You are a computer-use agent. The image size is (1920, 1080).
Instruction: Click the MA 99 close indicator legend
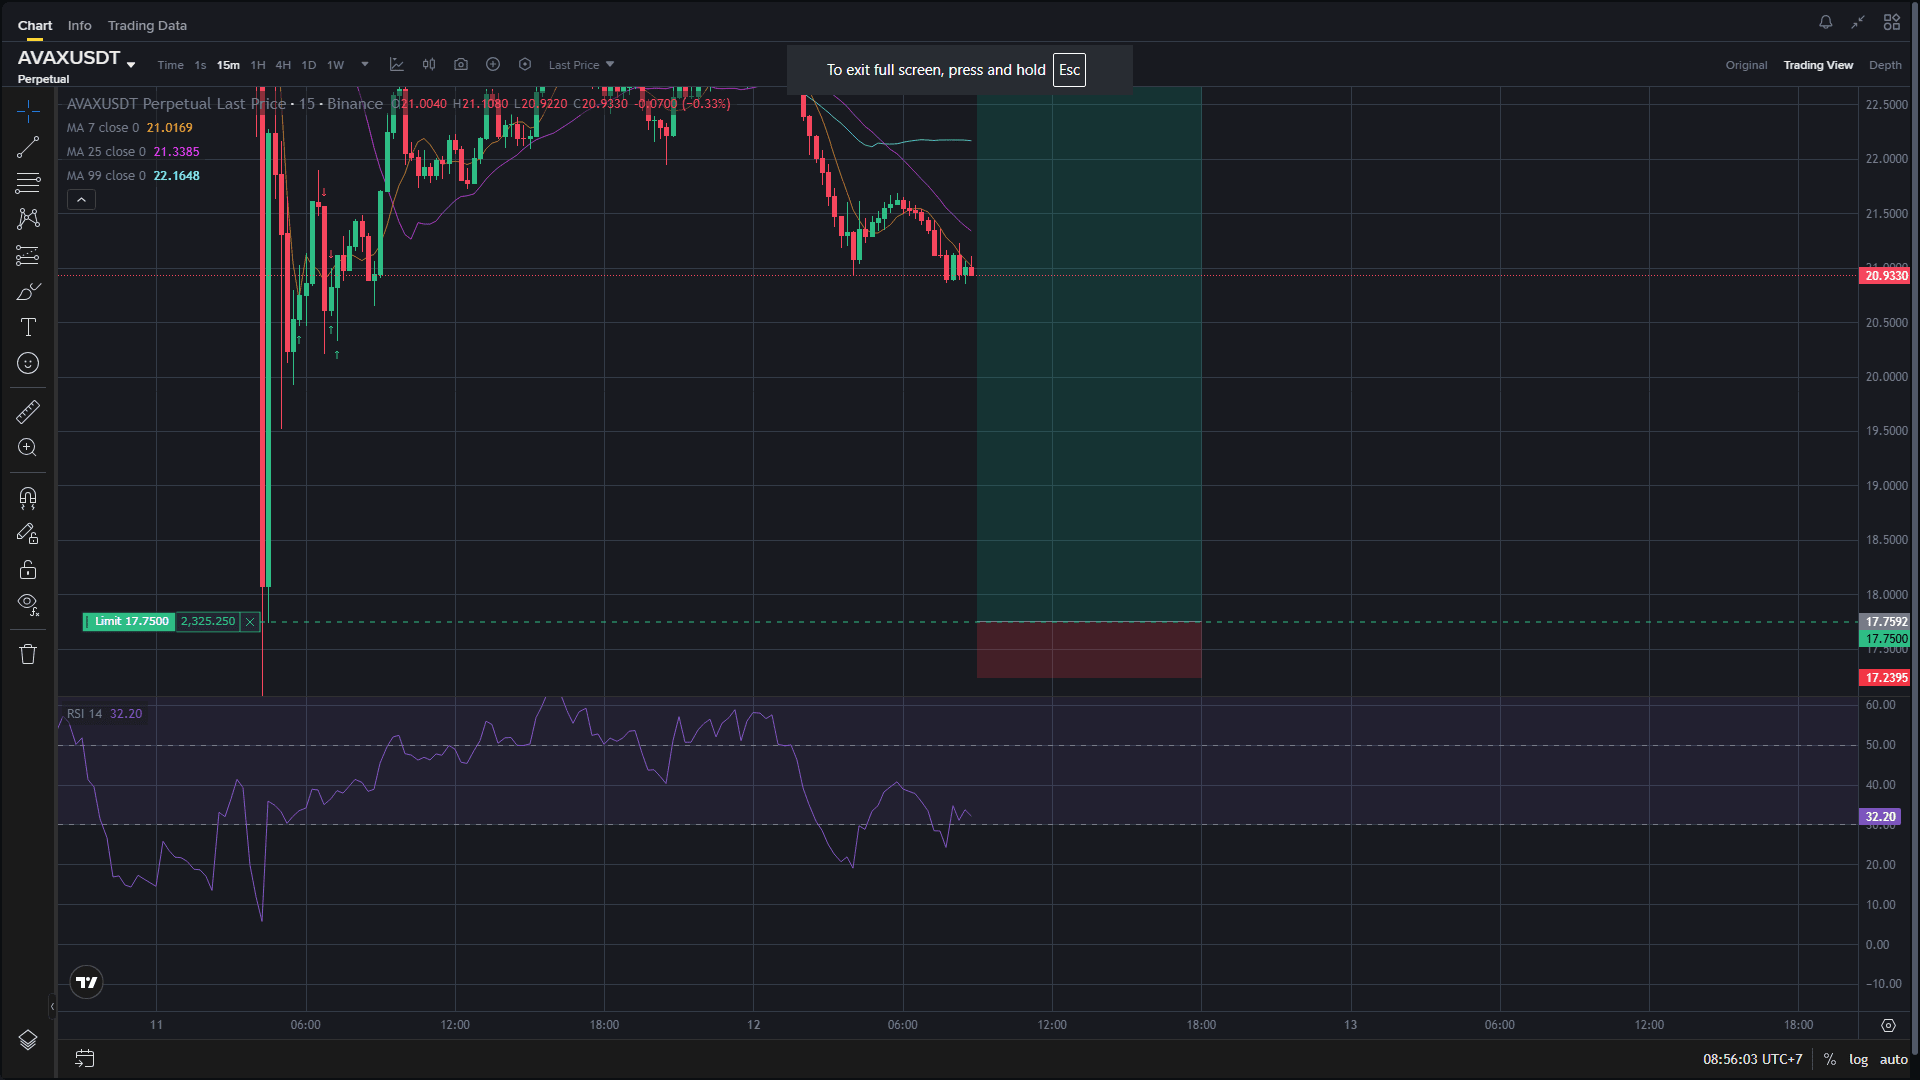133,176
